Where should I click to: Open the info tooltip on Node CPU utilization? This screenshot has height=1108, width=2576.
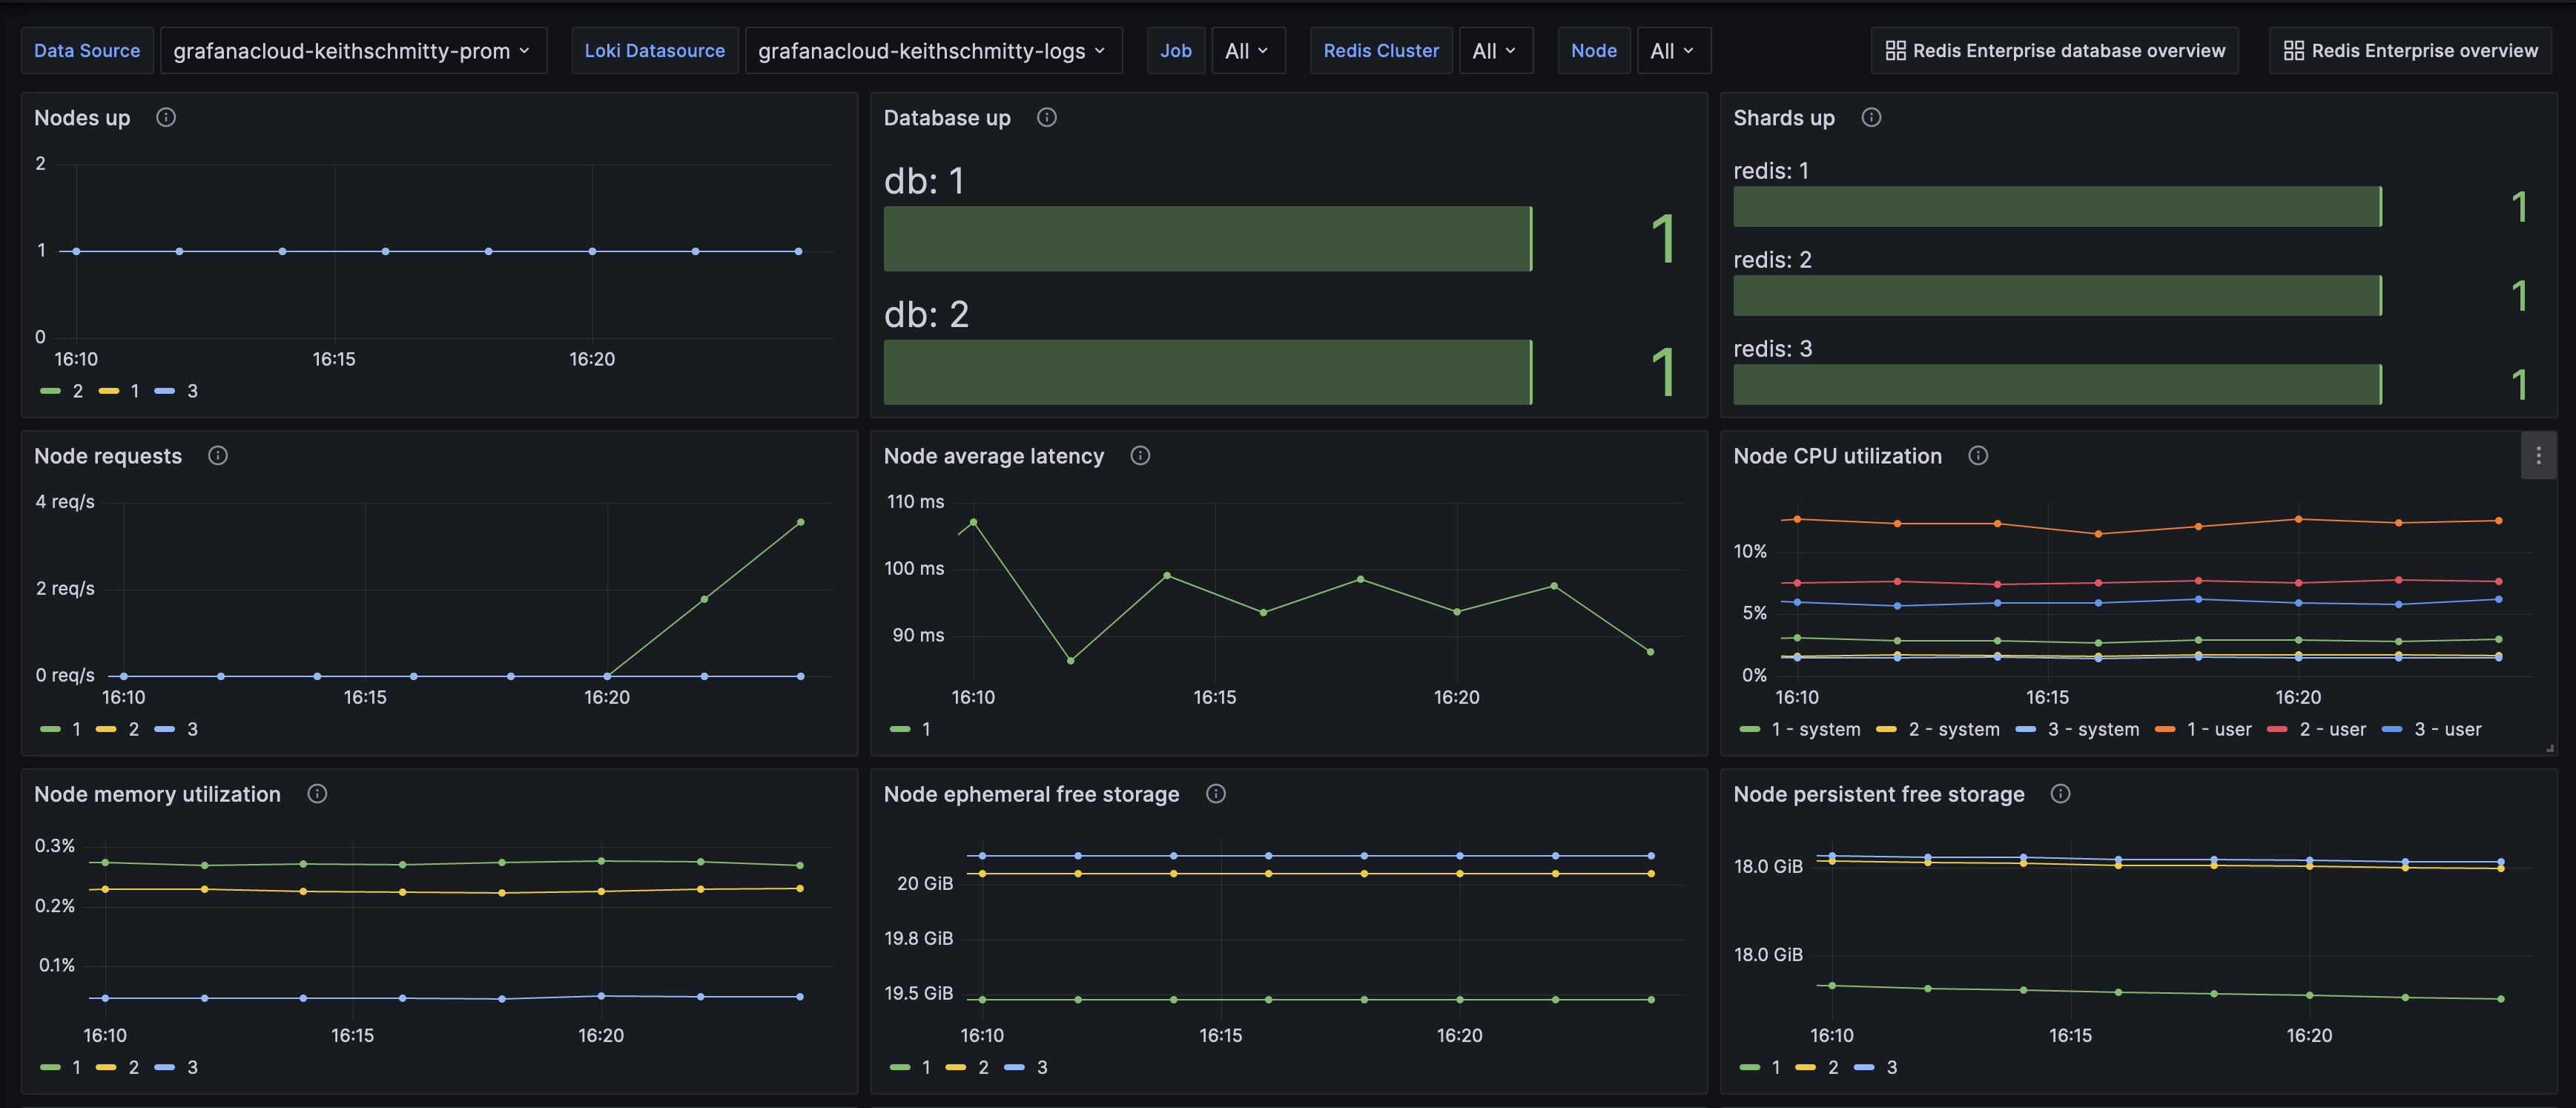(x=1977, y=455)
